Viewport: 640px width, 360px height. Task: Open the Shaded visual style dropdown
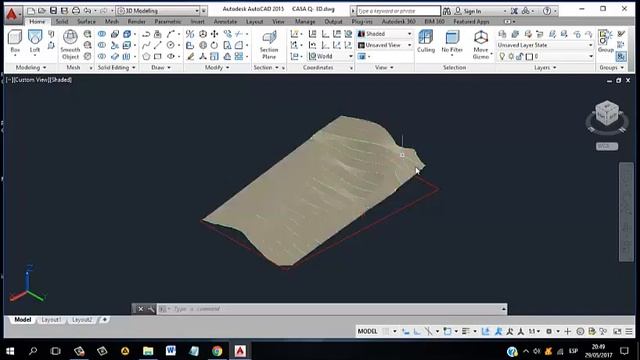pyautogui.click(x=385, y=34)
